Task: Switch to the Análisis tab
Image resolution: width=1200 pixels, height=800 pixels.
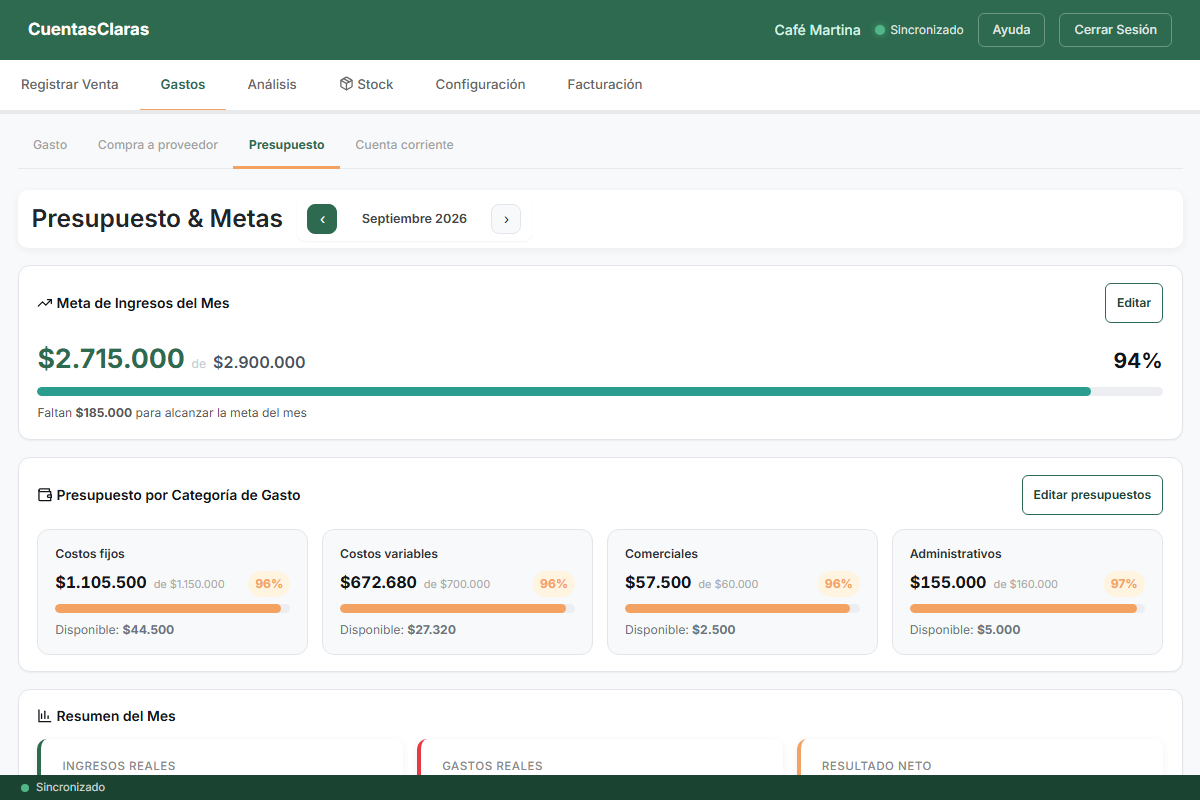Action: coord(272,85)
